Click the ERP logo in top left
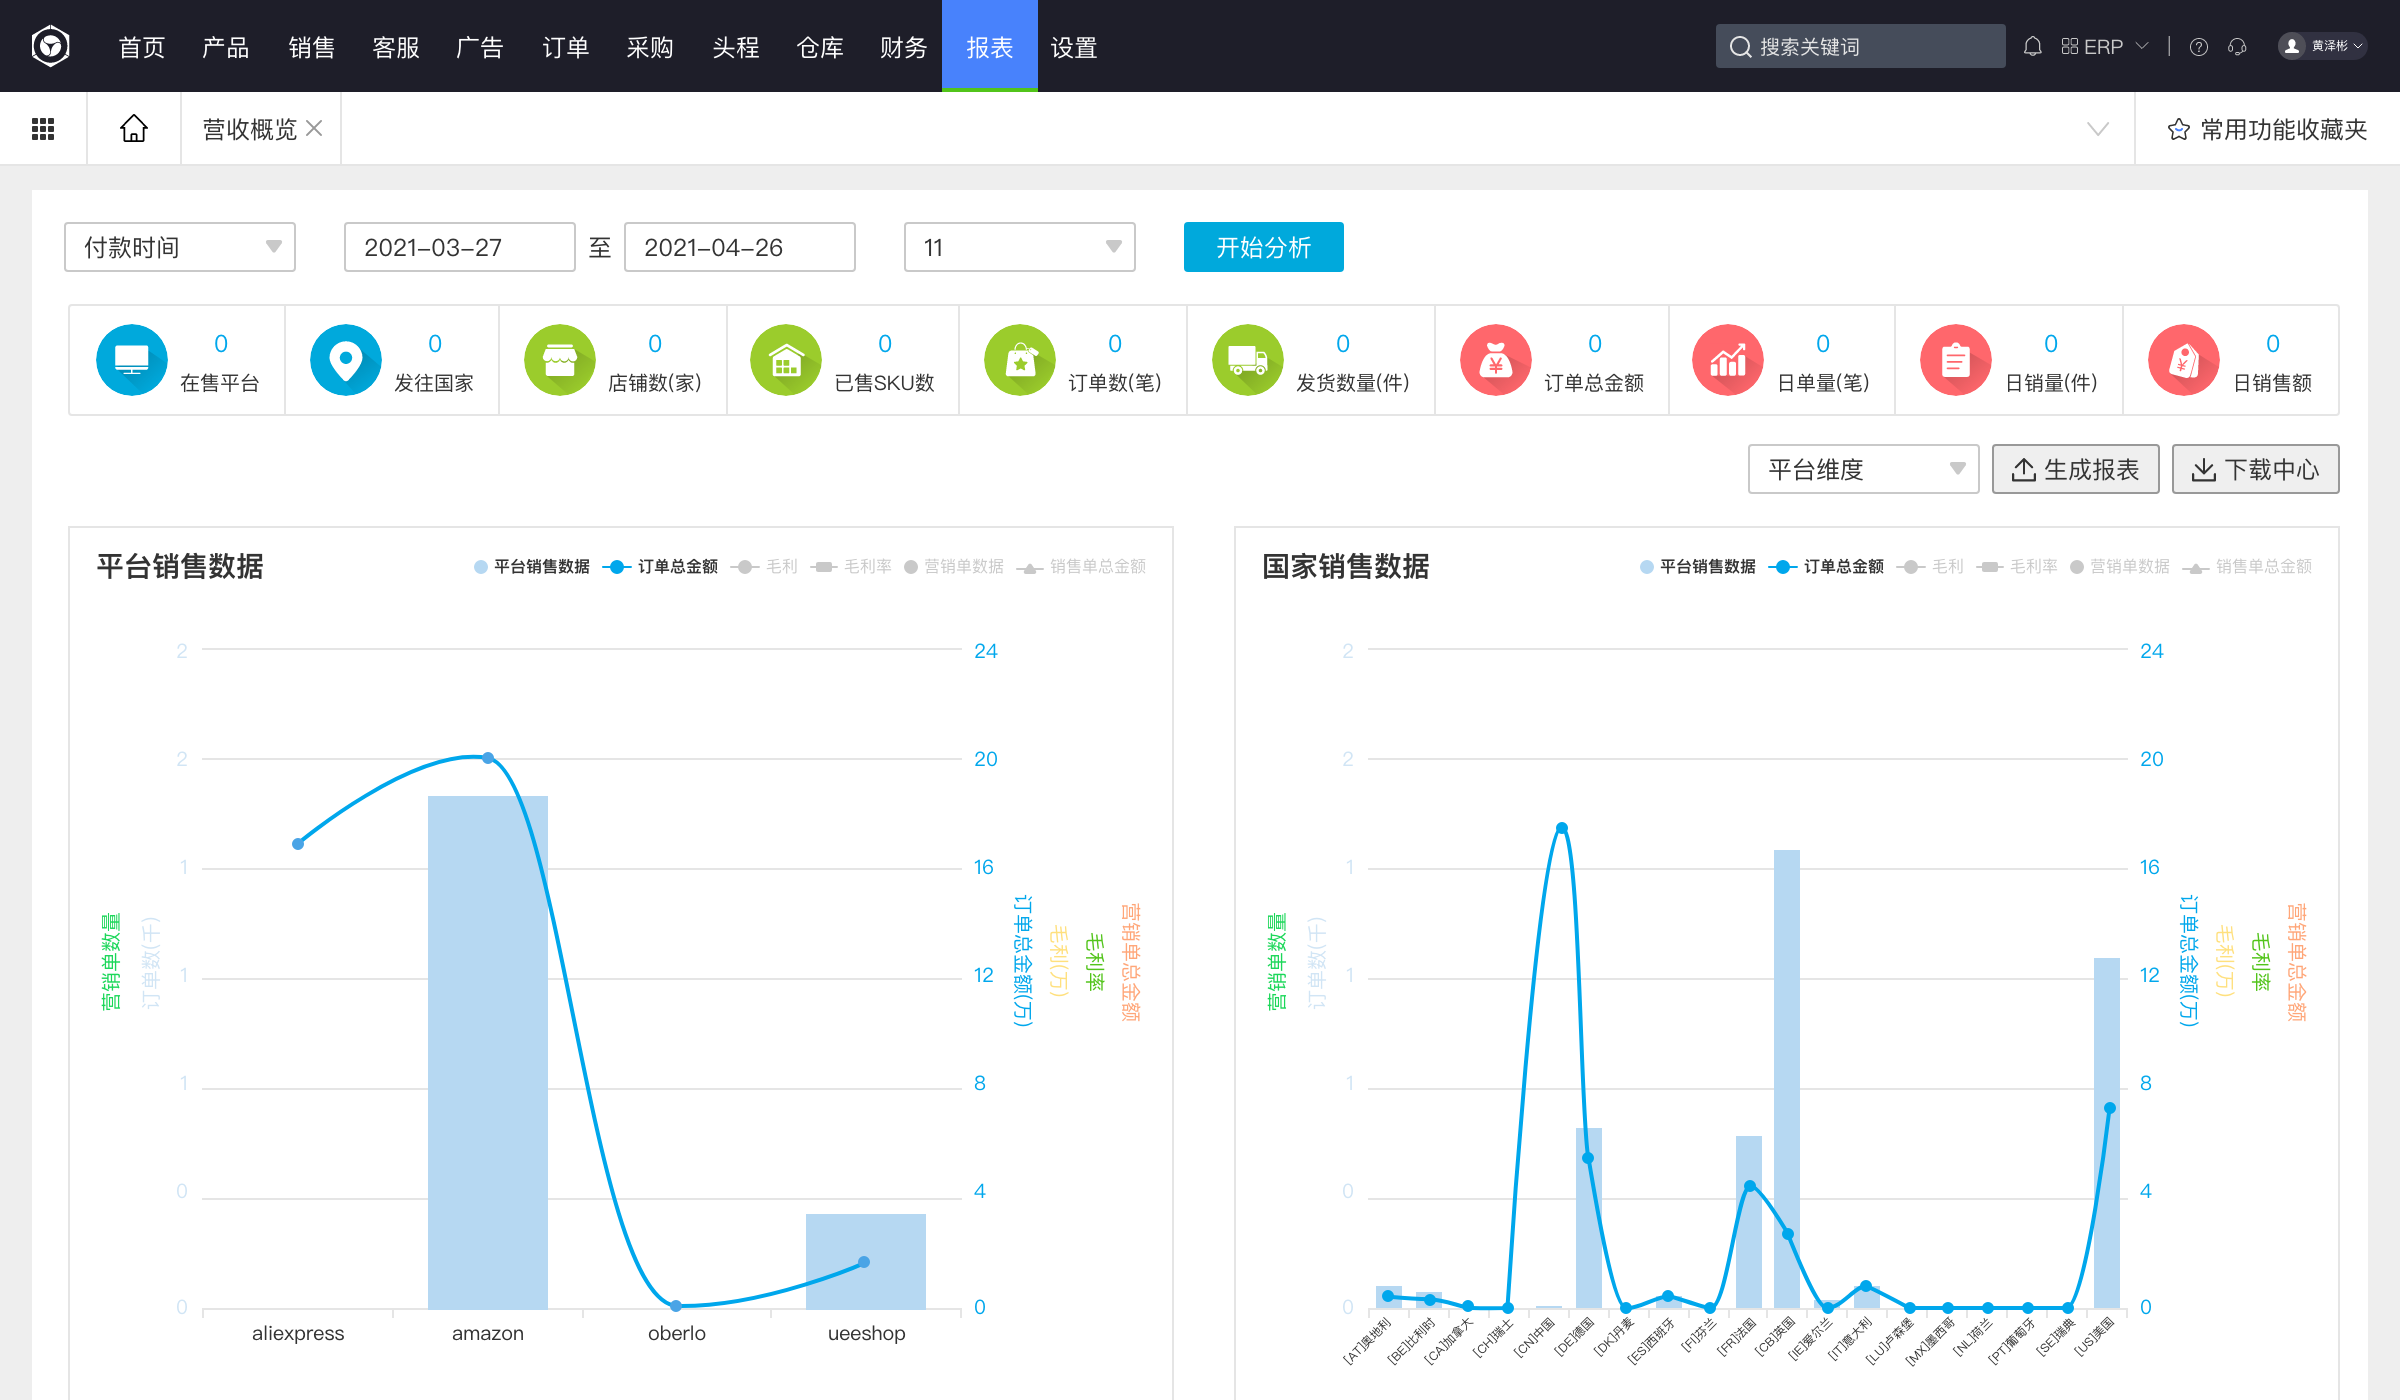This screenshot has width=2400, height=1400. pos(50,46)
